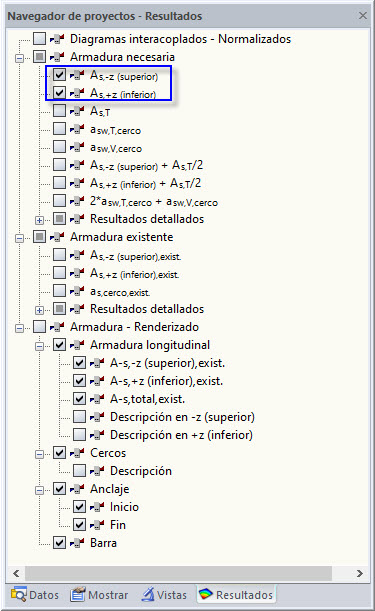Collapse the Armadura longitudinal node
This screenshot has height=611, width=375.
point(39,346)
